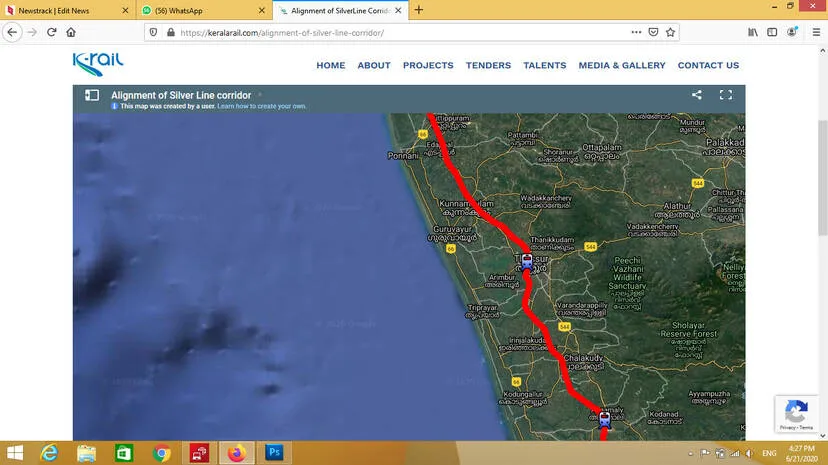The image size is (828, 465).
Task: Go to the TENDERS page
Action: pyautogui.click(x=488, y=66)
